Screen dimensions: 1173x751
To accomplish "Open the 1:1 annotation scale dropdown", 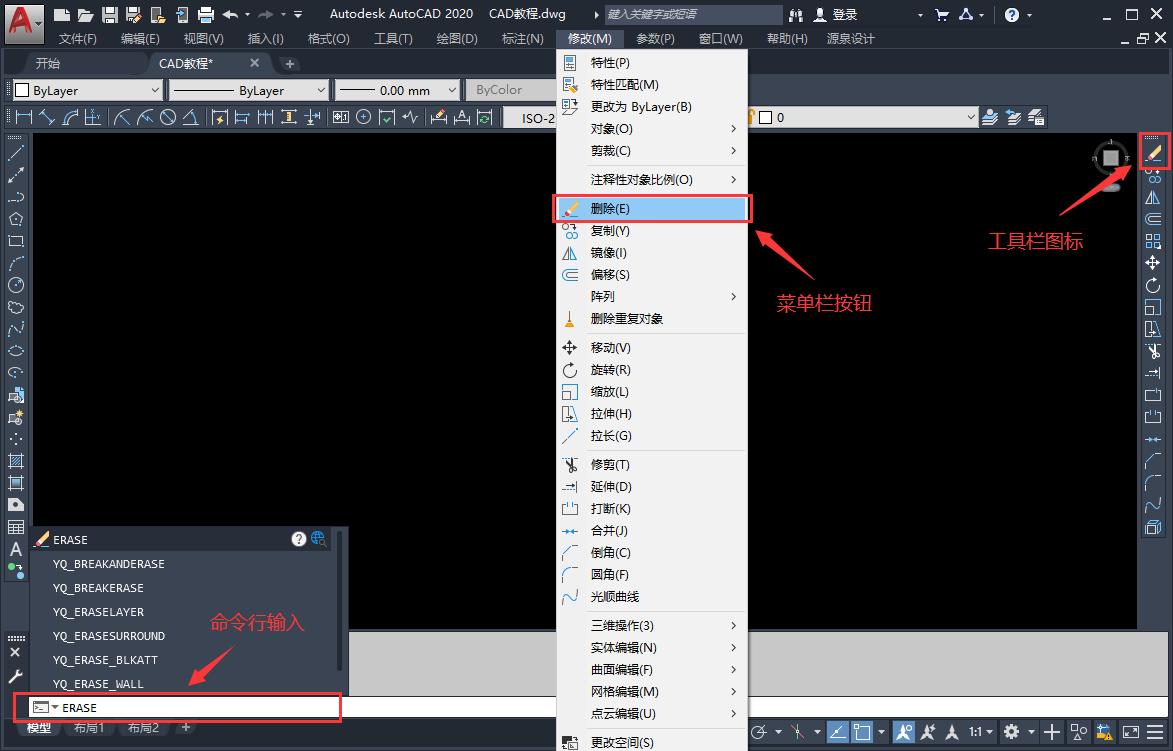I will point(981,732).
